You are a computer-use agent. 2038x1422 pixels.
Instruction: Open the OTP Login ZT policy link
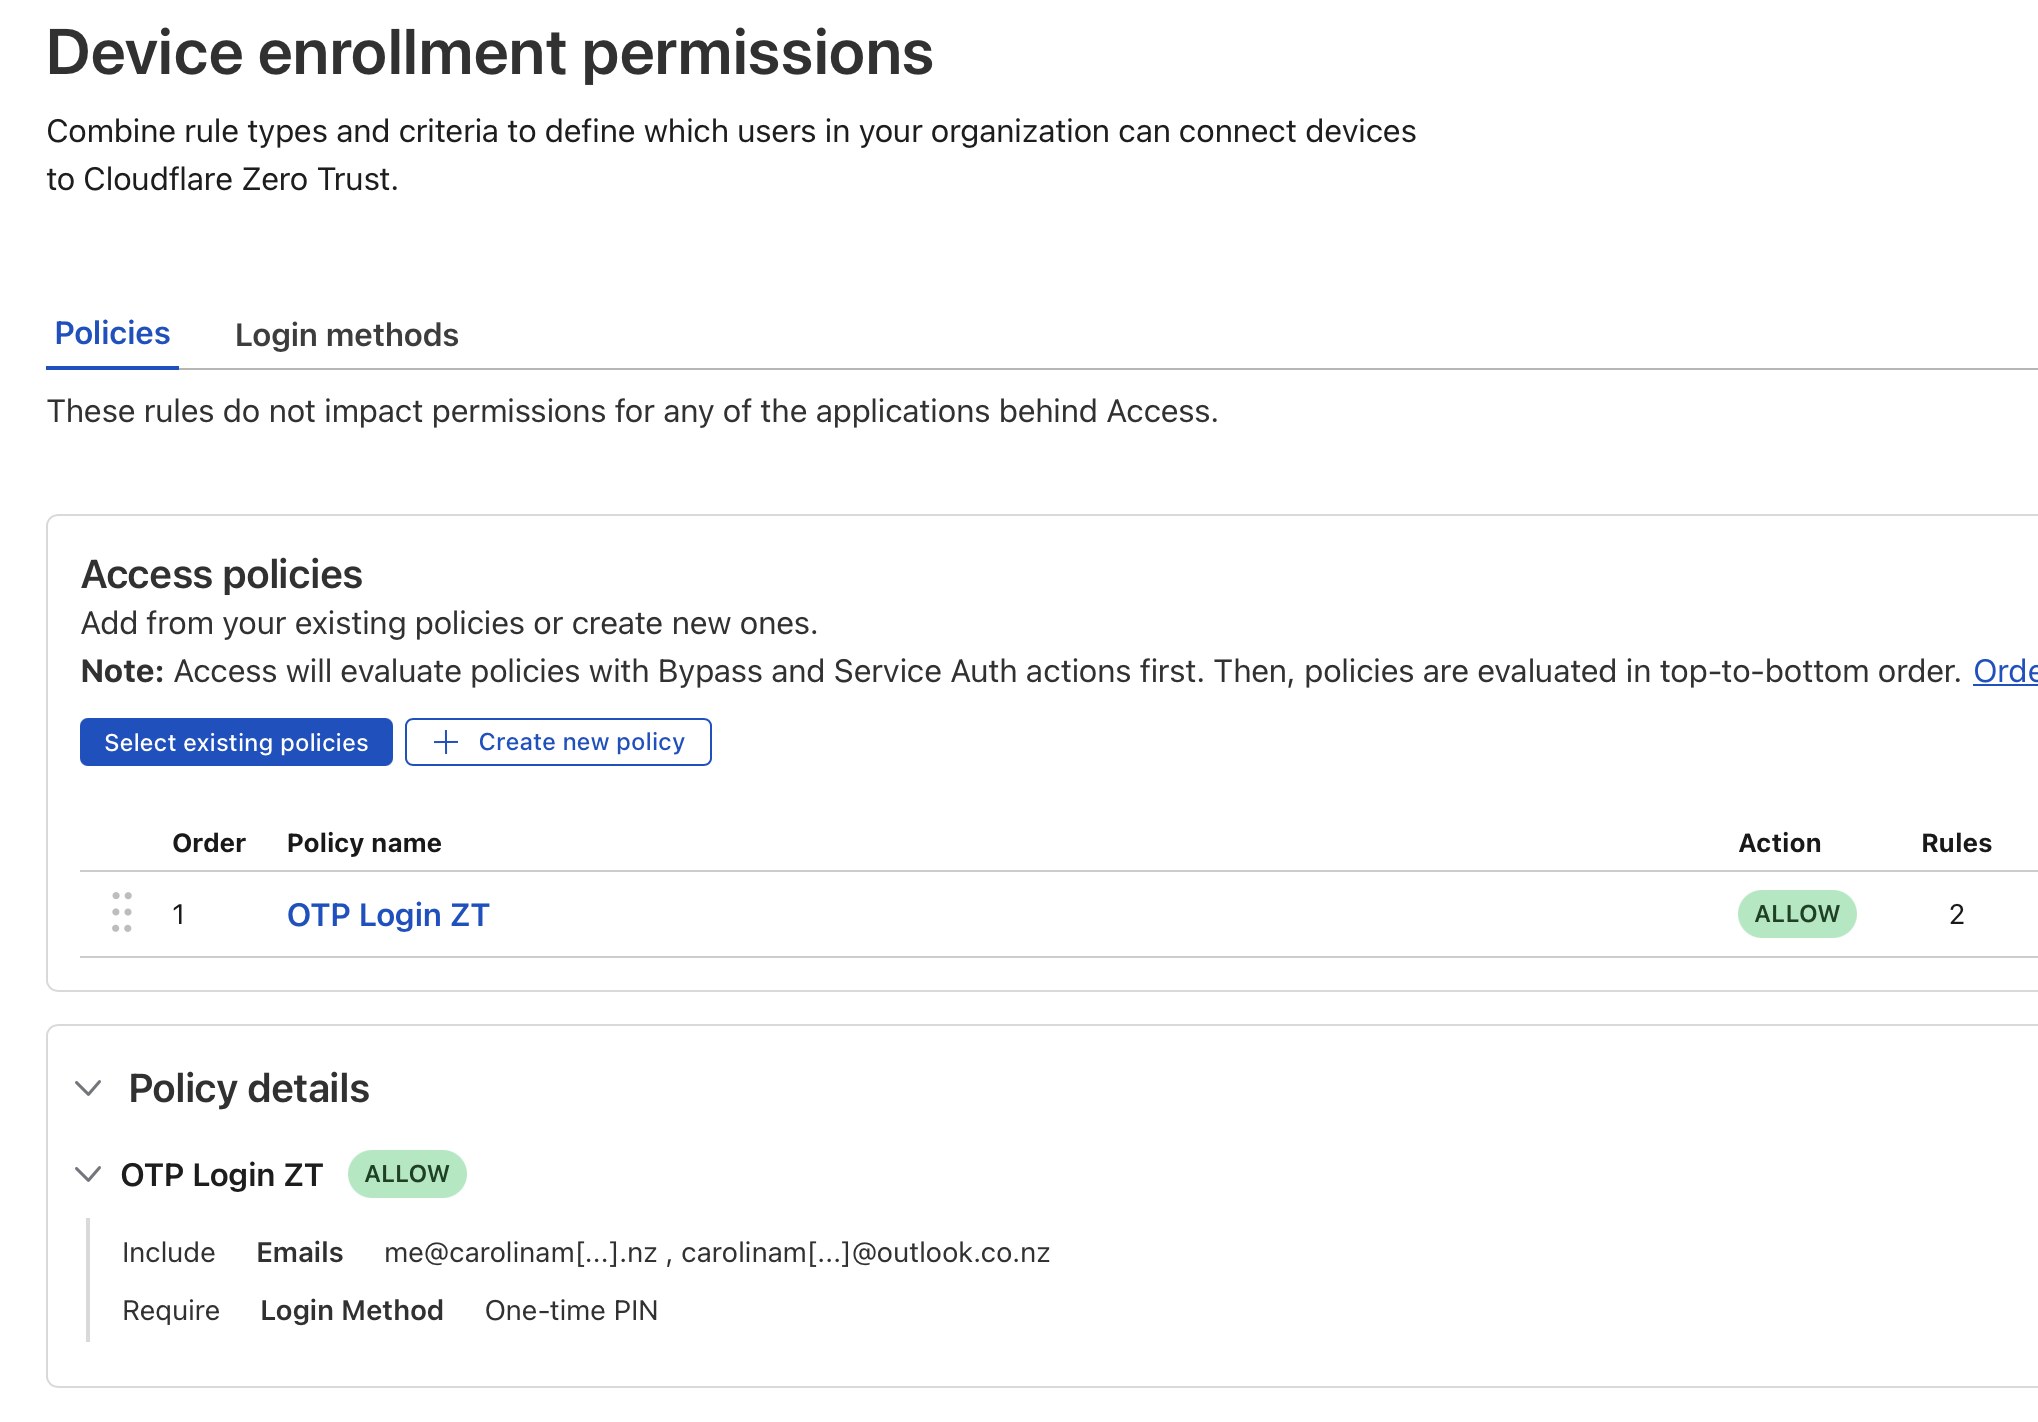click(388, 915)
